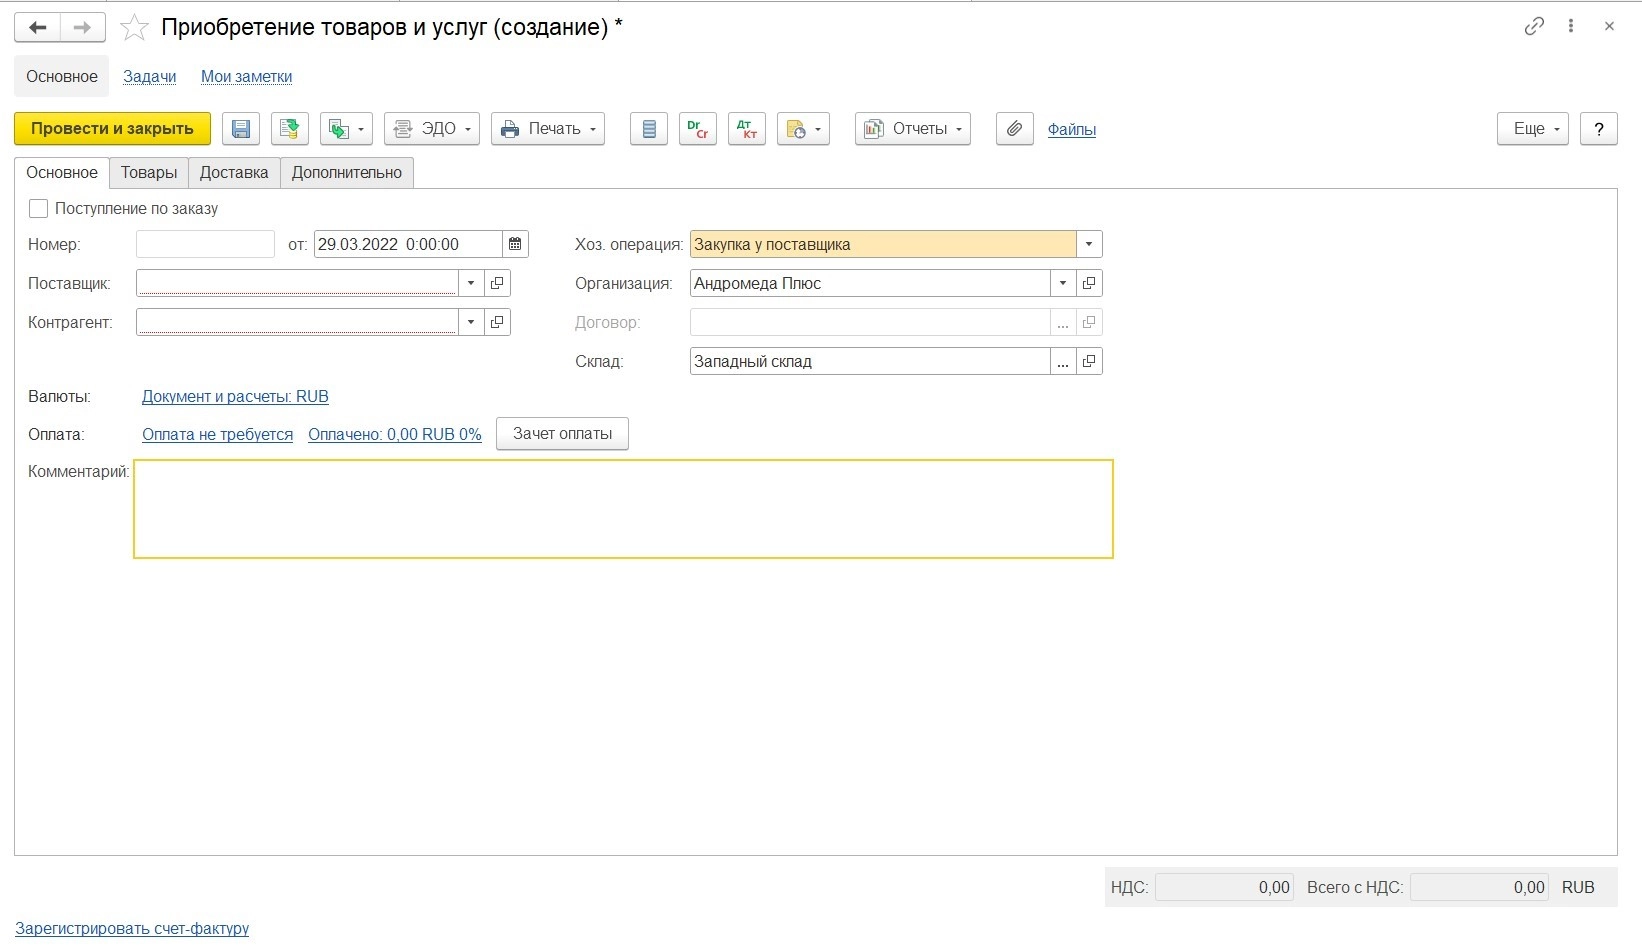Image resolution: width=1642 pixels, height=951 pixels.
Task: Add document to favorites with star icon
Action: 134,28
